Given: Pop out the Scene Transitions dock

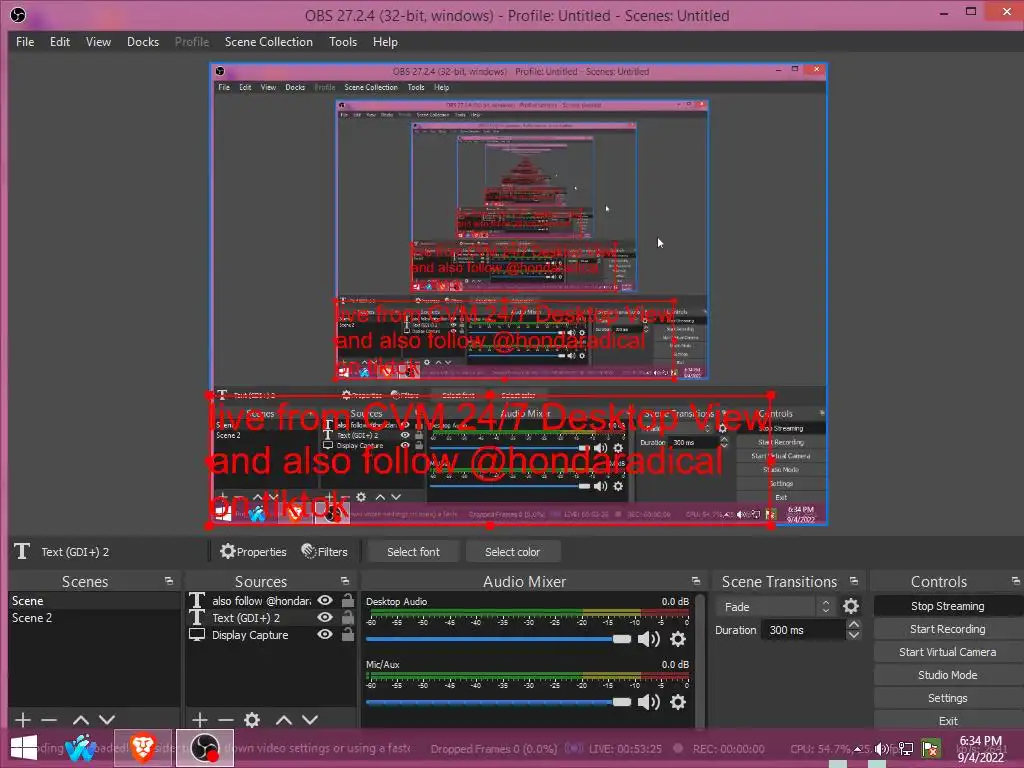Looking at the screenshot, I should tap(854, 581).
